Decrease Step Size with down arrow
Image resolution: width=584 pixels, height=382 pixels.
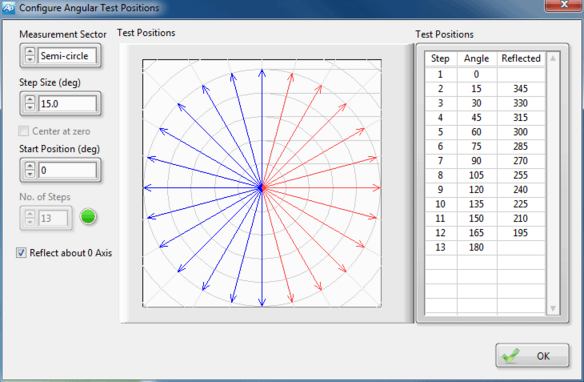pos(30,107)
